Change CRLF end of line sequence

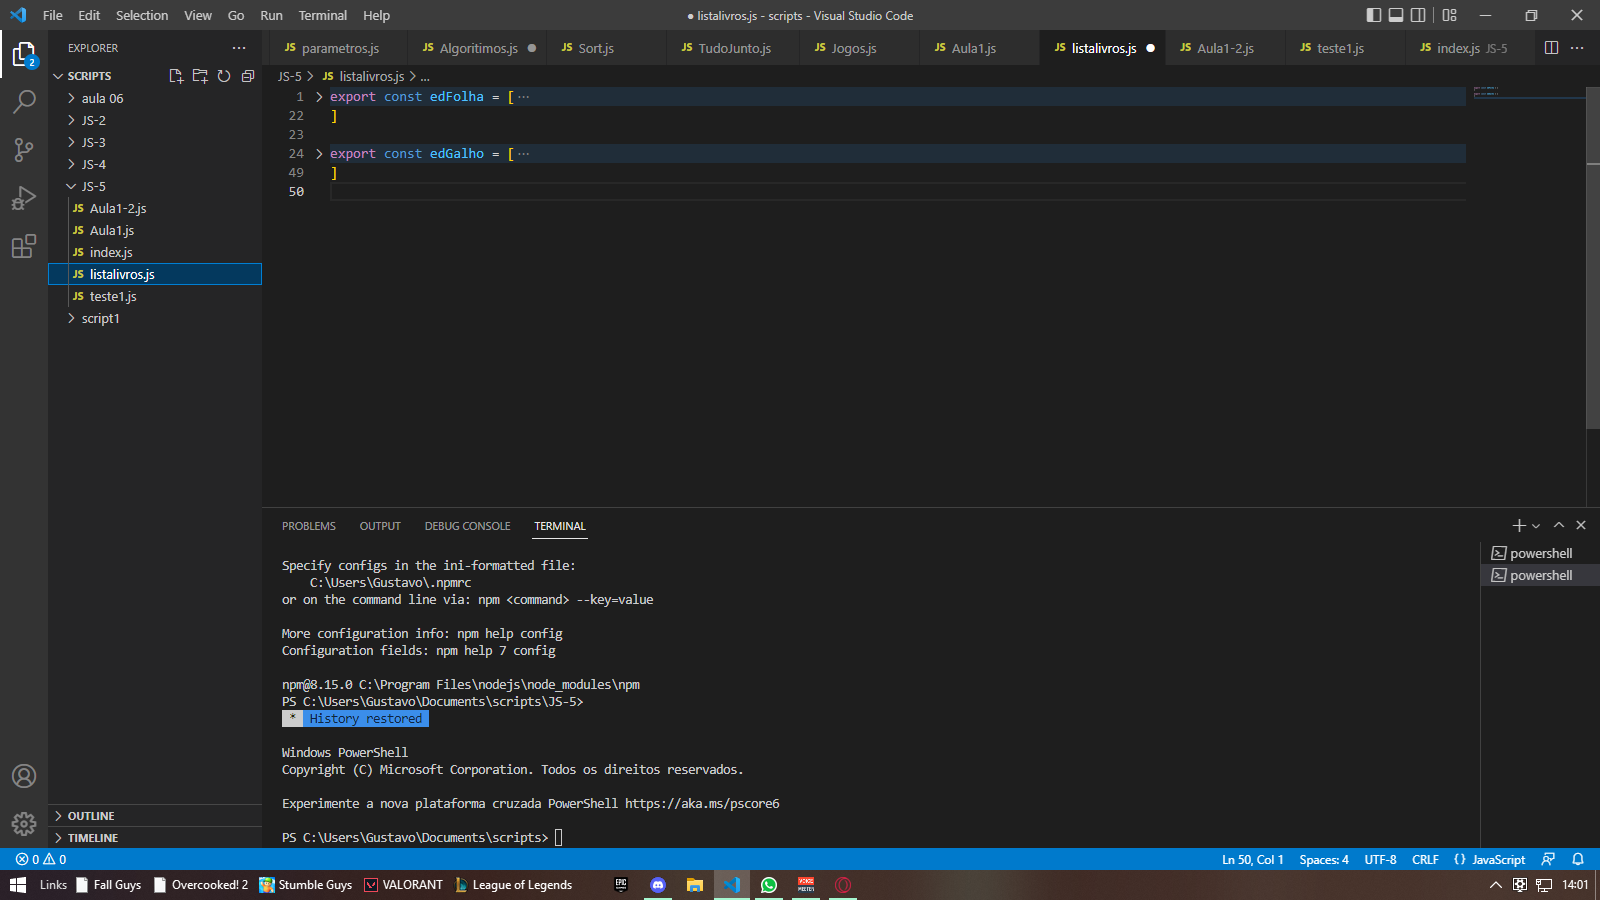pos(1425,859)
